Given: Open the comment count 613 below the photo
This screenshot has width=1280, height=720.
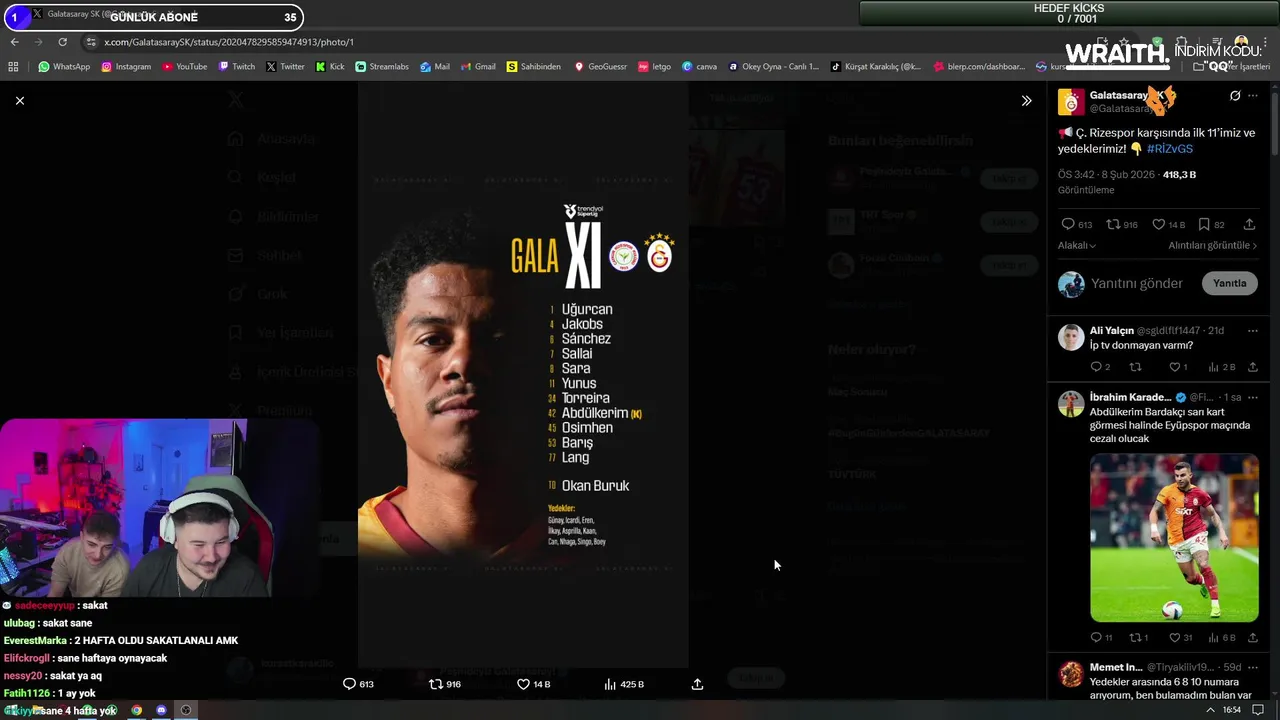Looking at the screenshot, I should coord(358,684).
